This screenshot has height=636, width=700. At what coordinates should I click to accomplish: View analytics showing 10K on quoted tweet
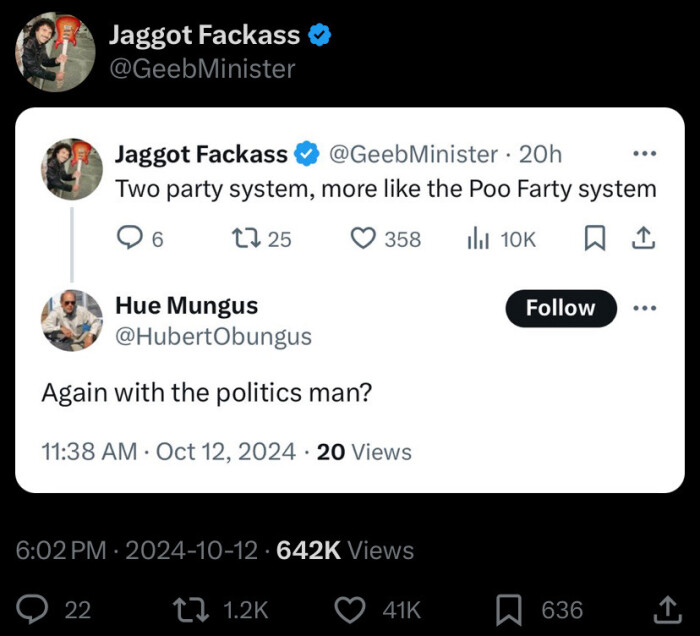(476, 239)
